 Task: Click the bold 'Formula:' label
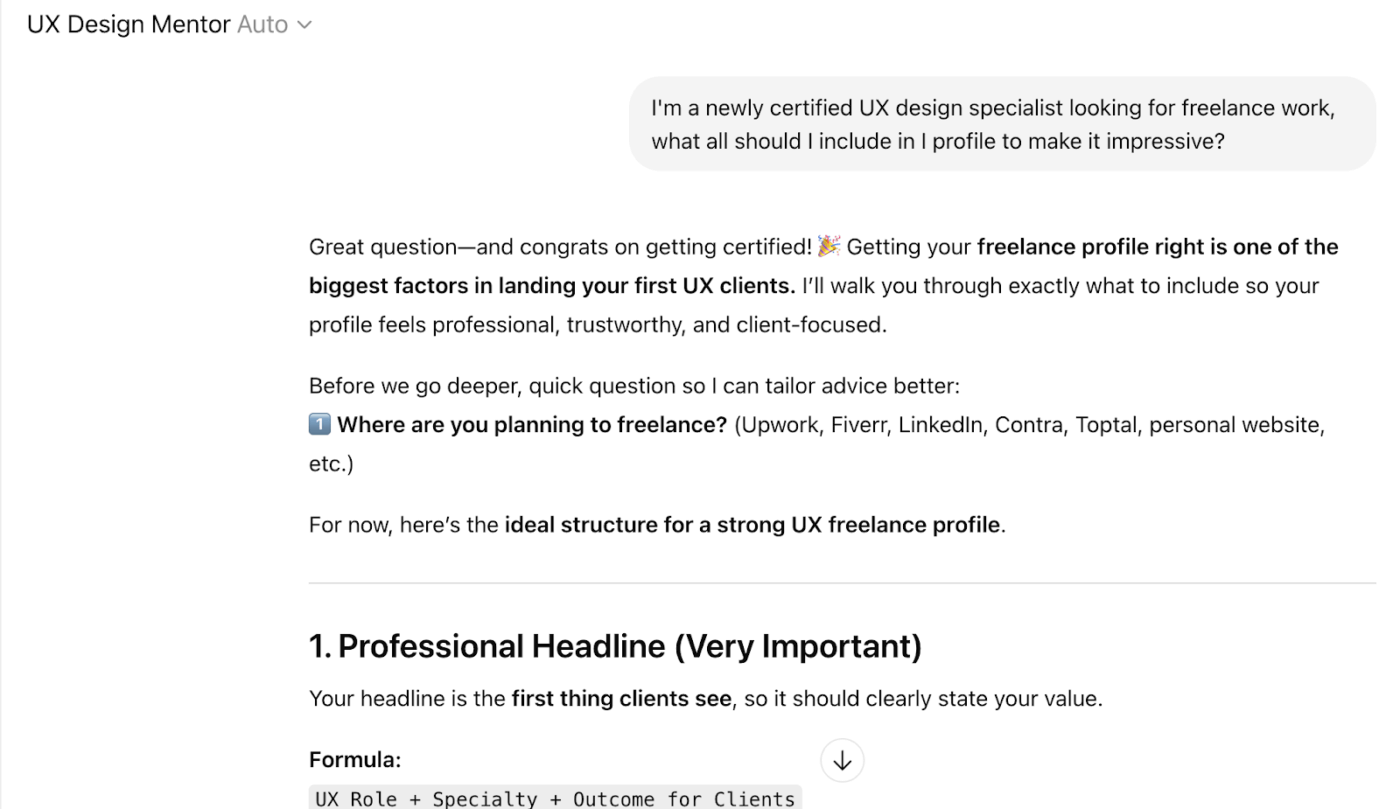(355, 759)
